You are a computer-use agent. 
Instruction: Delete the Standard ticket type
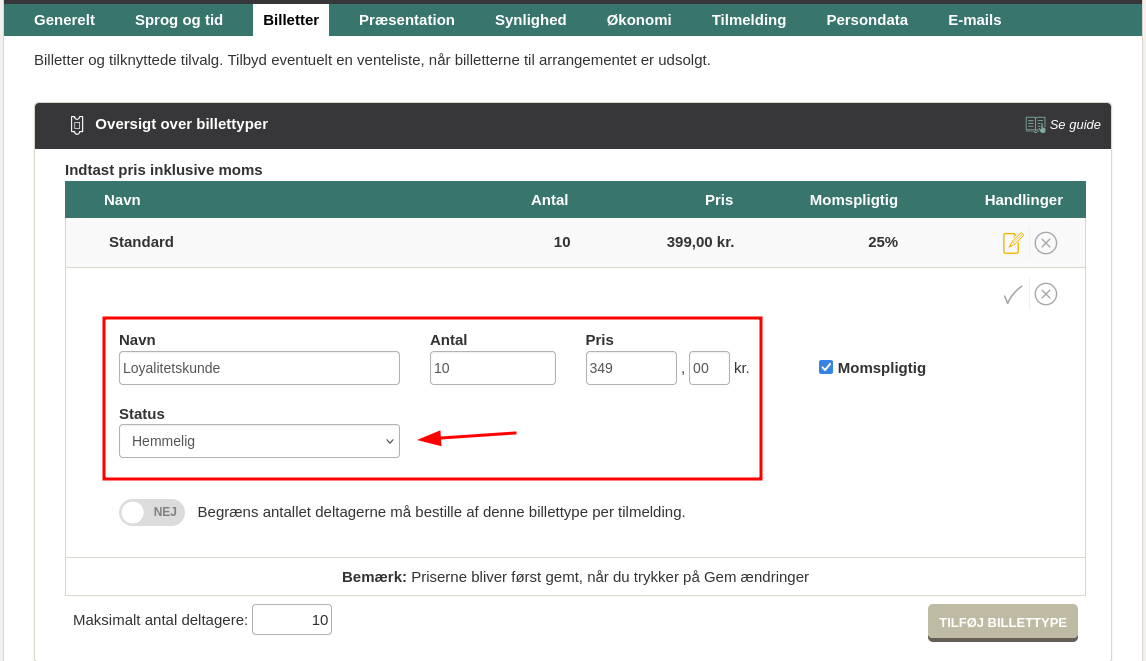(x=1046, y=243)
